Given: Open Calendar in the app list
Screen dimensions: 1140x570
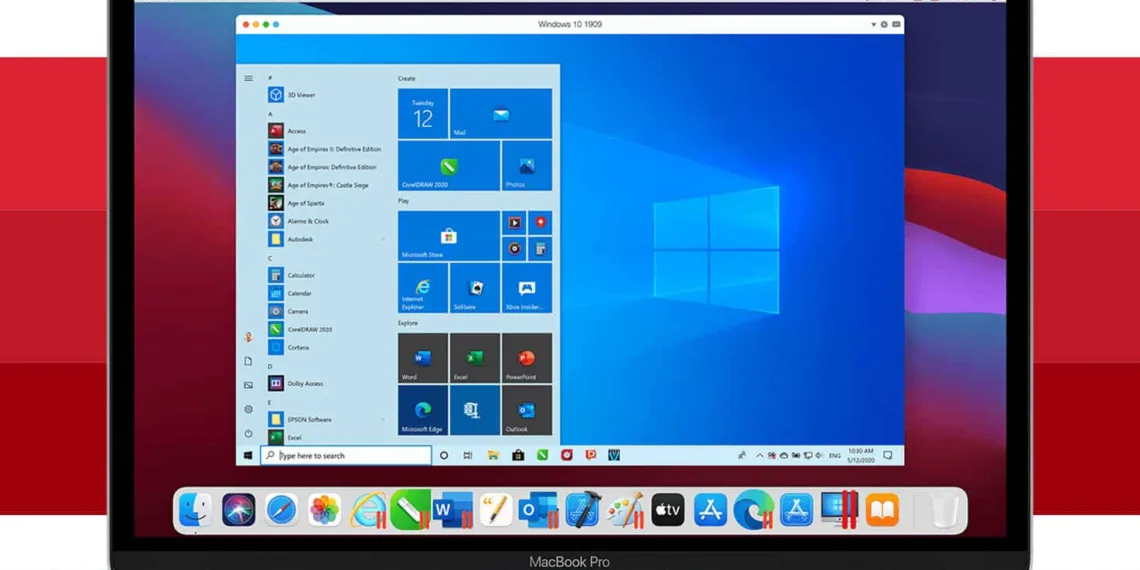Looking at the screenshot, I should 290,294.
